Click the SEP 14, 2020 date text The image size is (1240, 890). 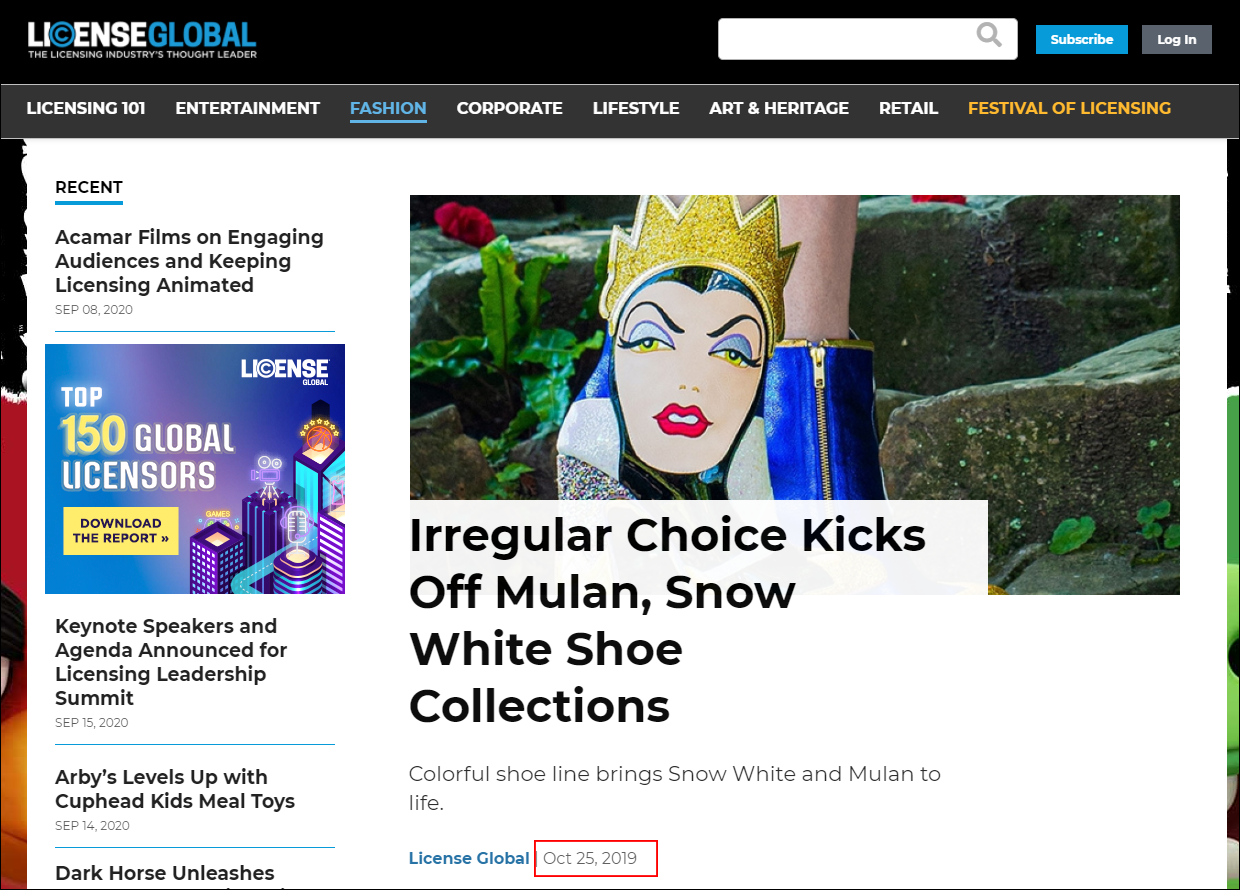coord(93,826)
